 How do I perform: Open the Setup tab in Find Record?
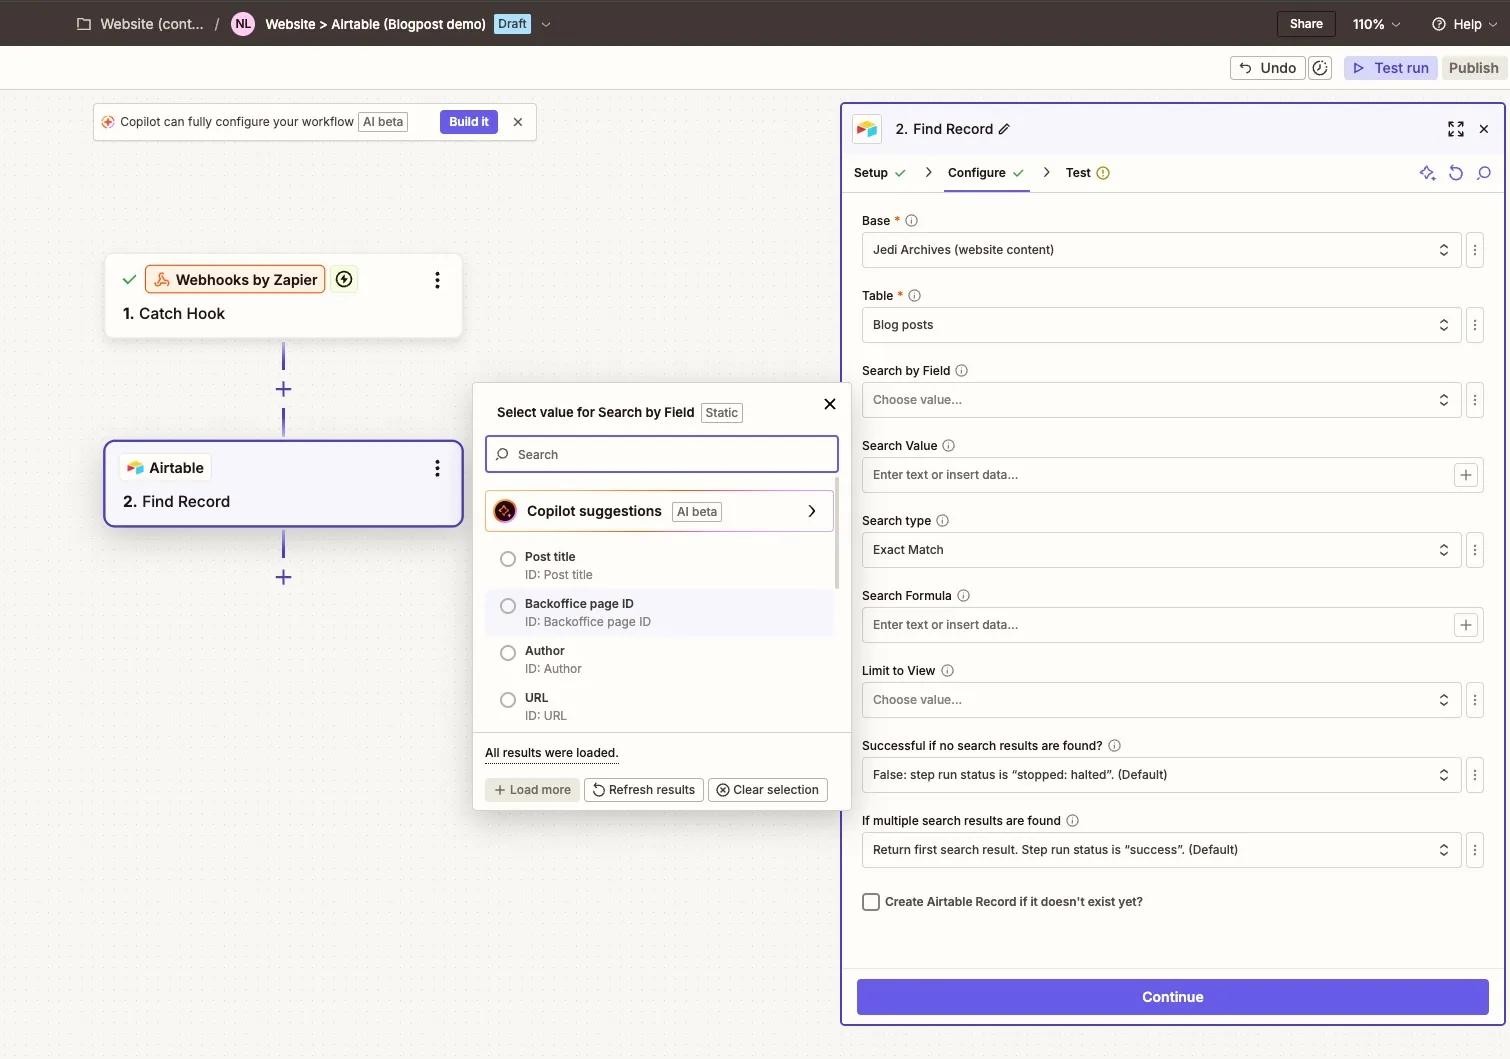coord(871,173)
